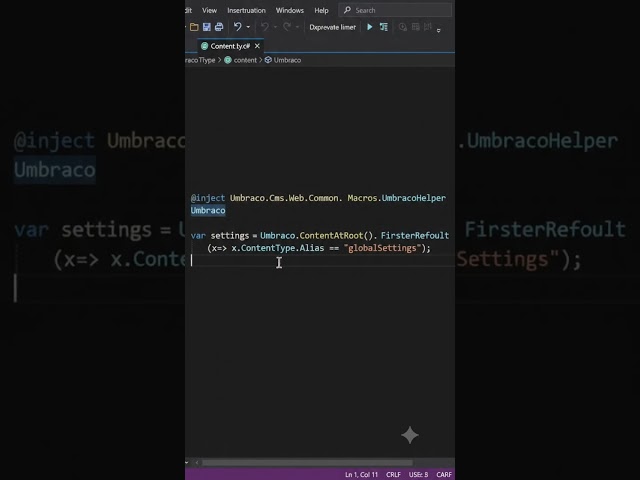Click the @inject keyword in code
640x480 pixels.
pyautogui.click(x=208, y=198)
